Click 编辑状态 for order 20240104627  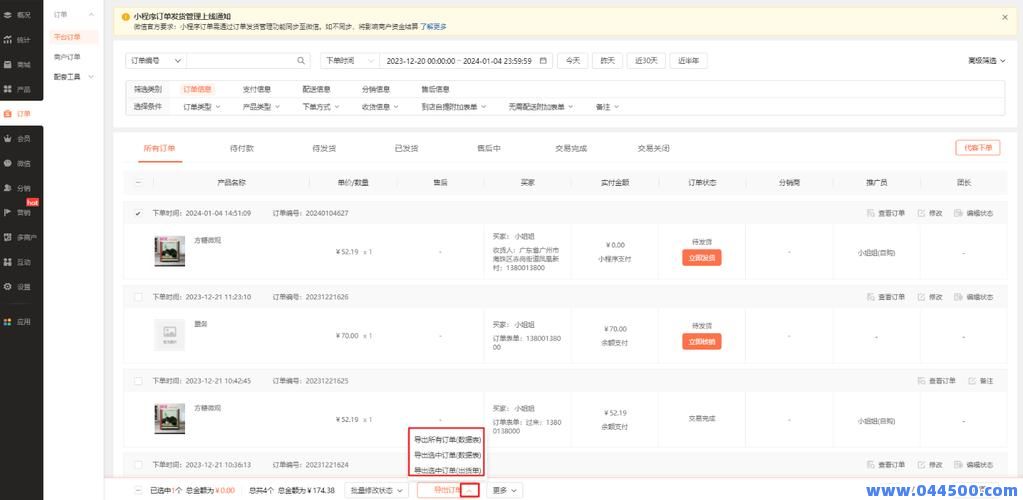(x=973, y=213)
